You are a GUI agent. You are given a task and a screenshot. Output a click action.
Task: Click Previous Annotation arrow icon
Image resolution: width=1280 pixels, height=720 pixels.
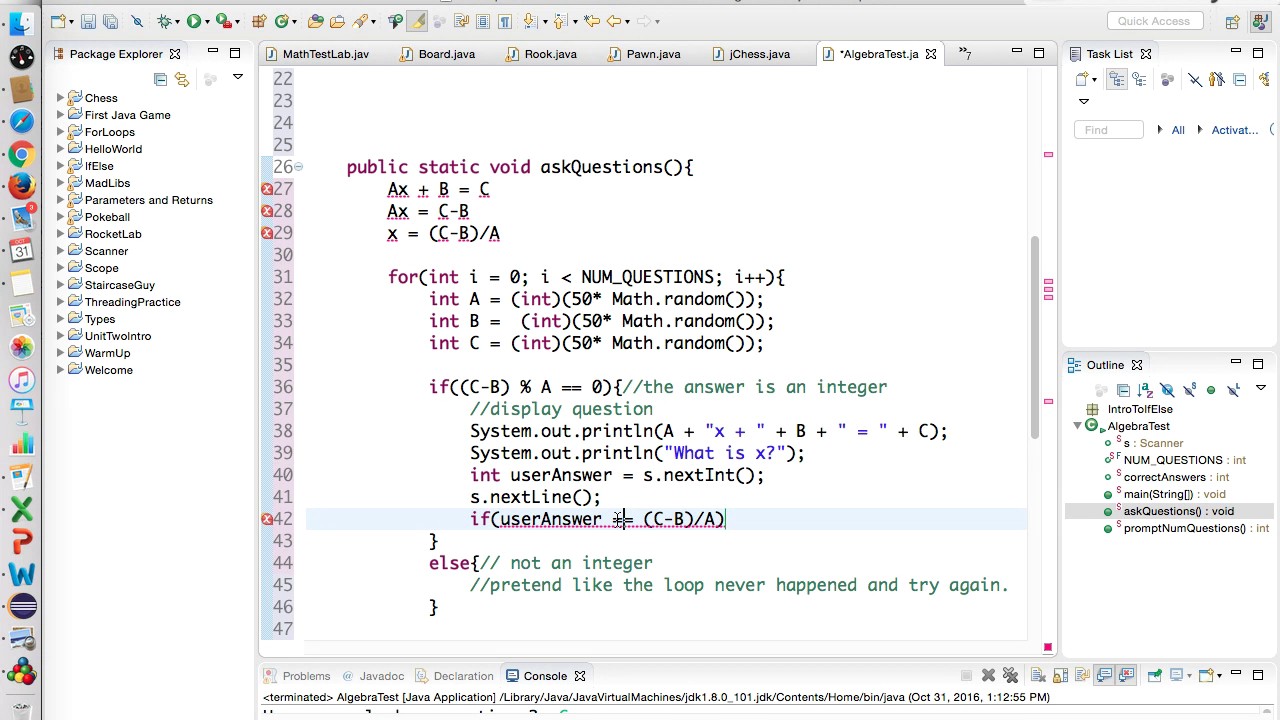(559, 21)
